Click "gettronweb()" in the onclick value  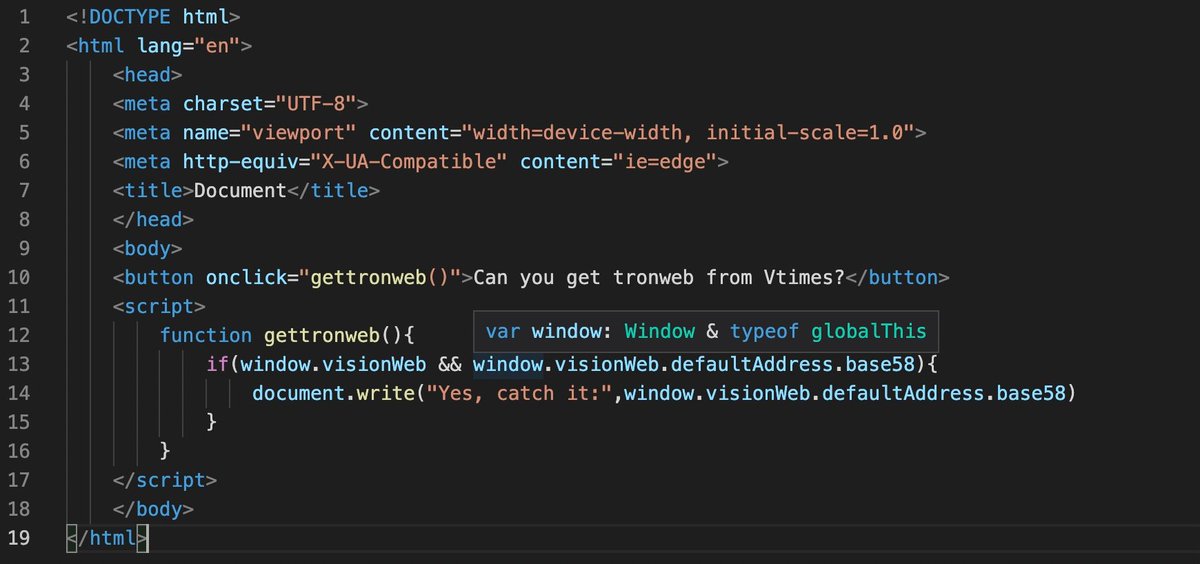pyautogui.click(x=380, y=277)
